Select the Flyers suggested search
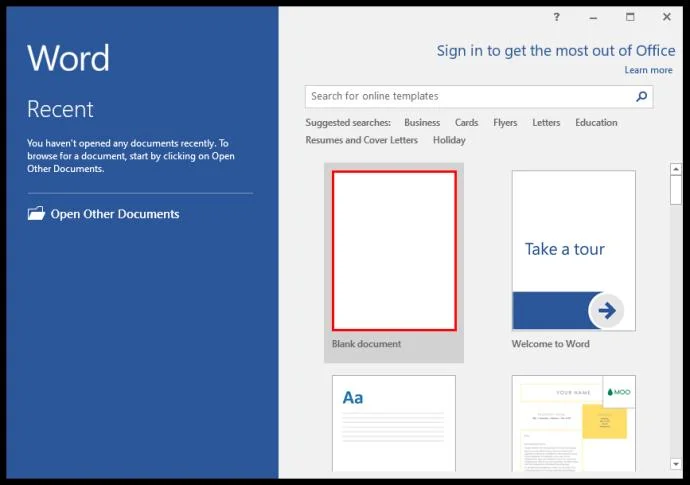The image size is (690, 485). [x=505, y=122]
